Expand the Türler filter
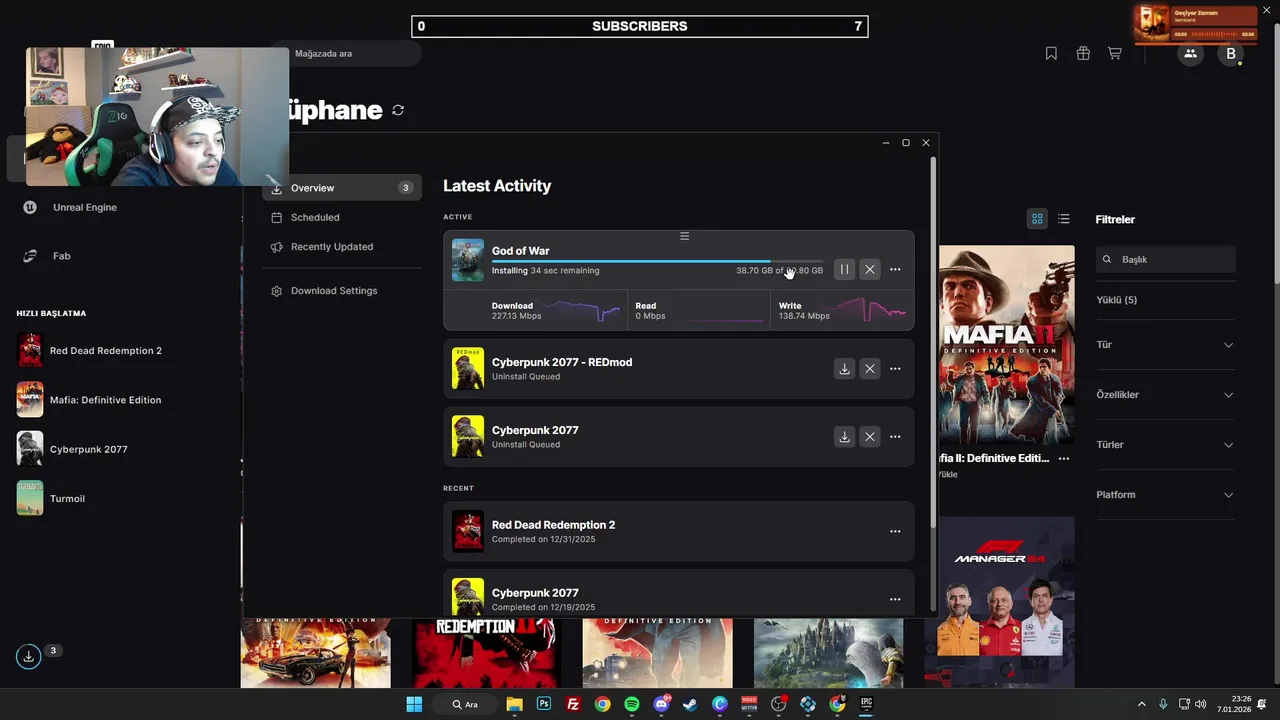 tap(1165, 445)
